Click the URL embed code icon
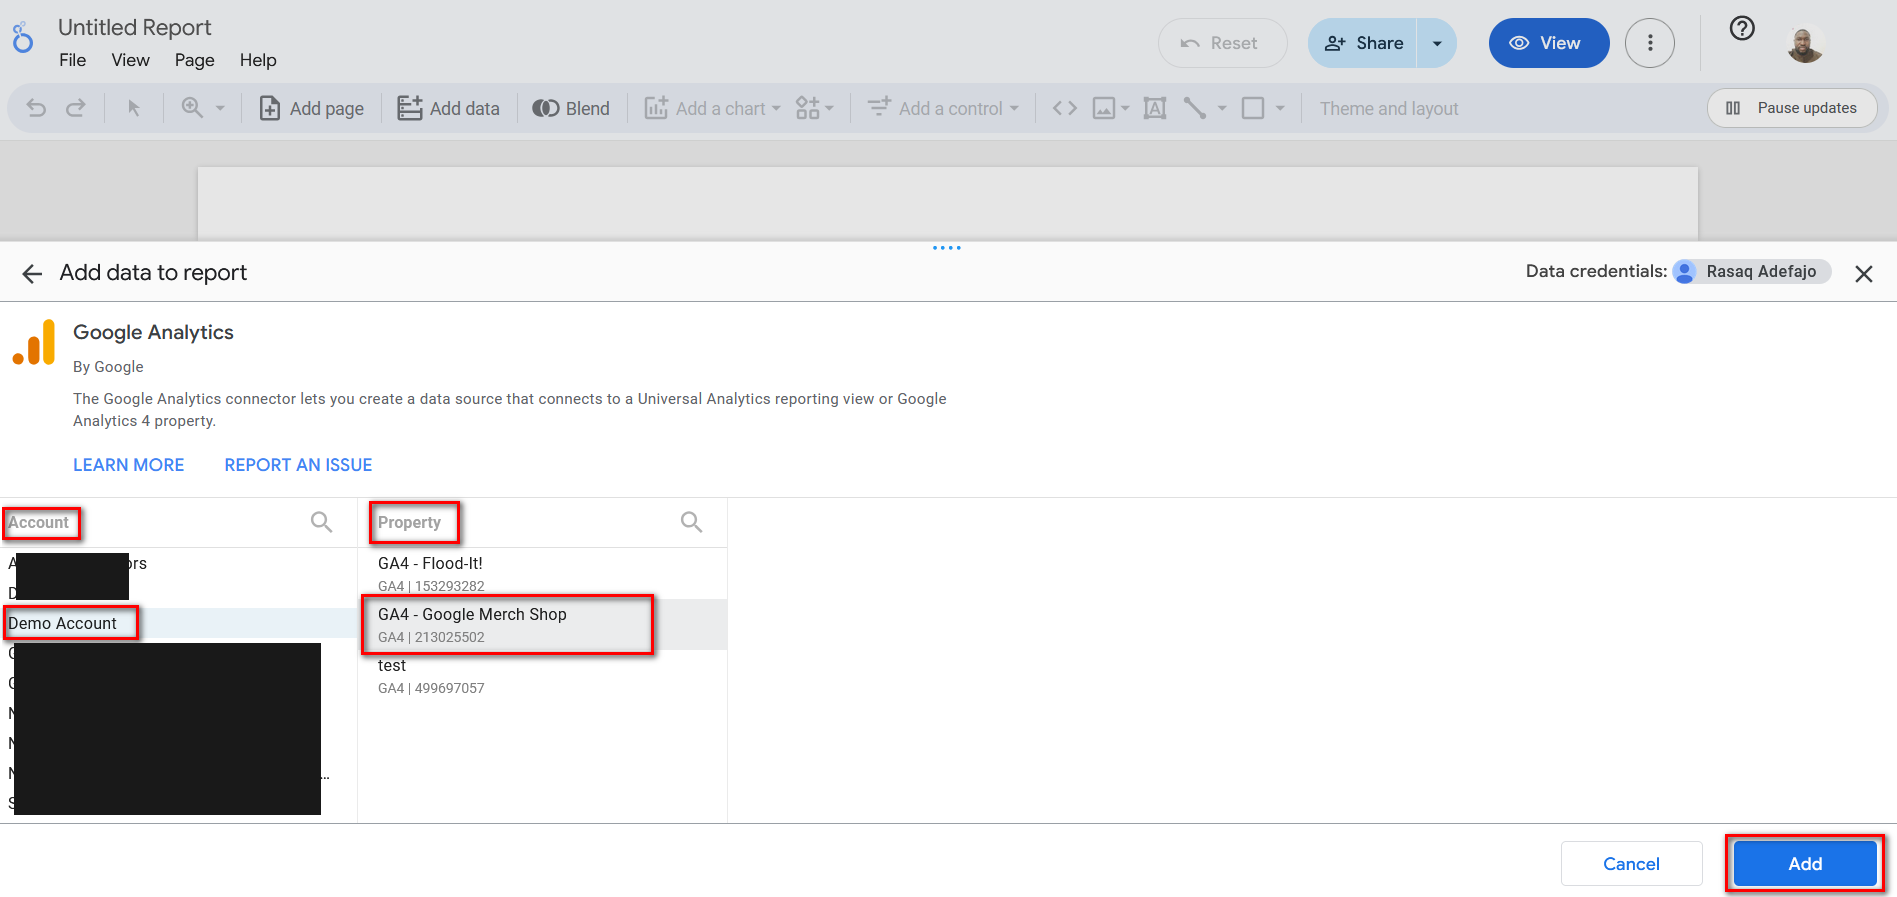This screenshot has height=897, width=1897. 1065,108
